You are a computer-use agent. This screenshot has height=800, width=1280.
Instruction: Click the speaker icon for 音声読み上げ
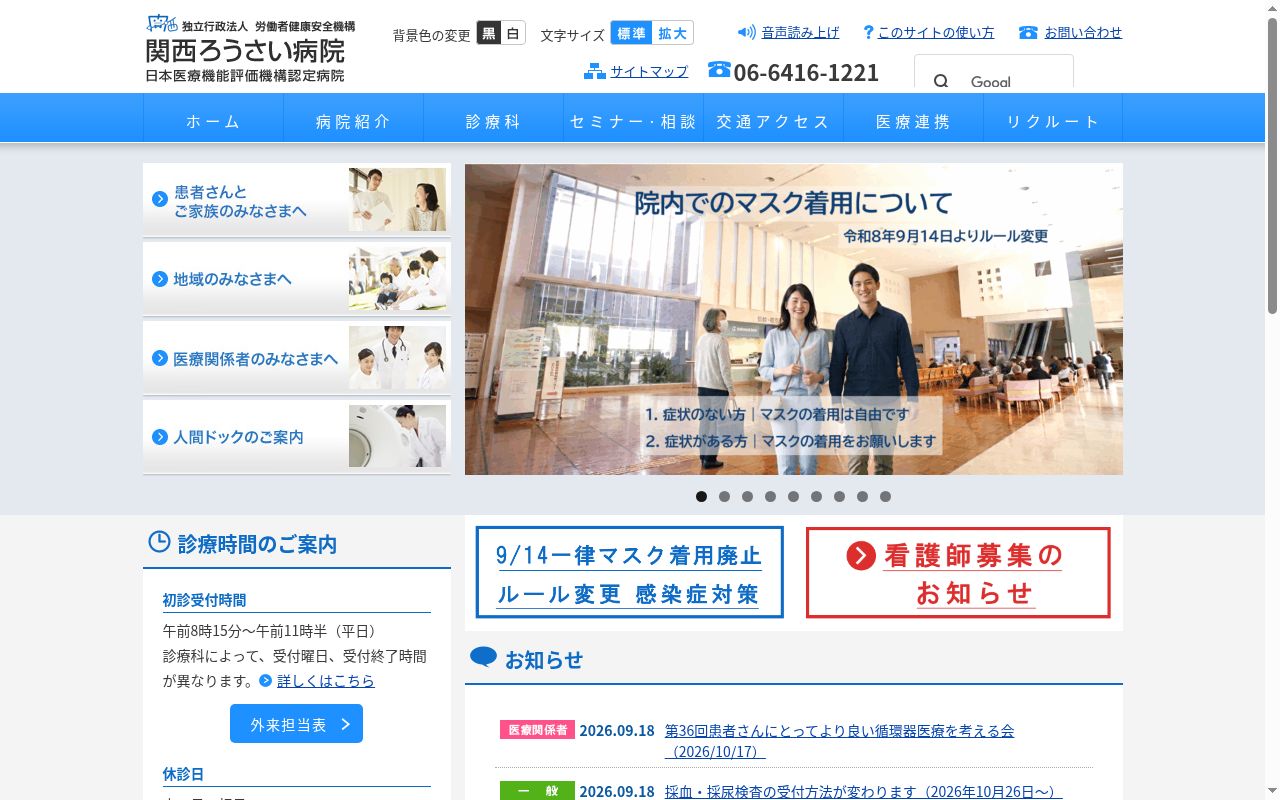pos(747,32)
